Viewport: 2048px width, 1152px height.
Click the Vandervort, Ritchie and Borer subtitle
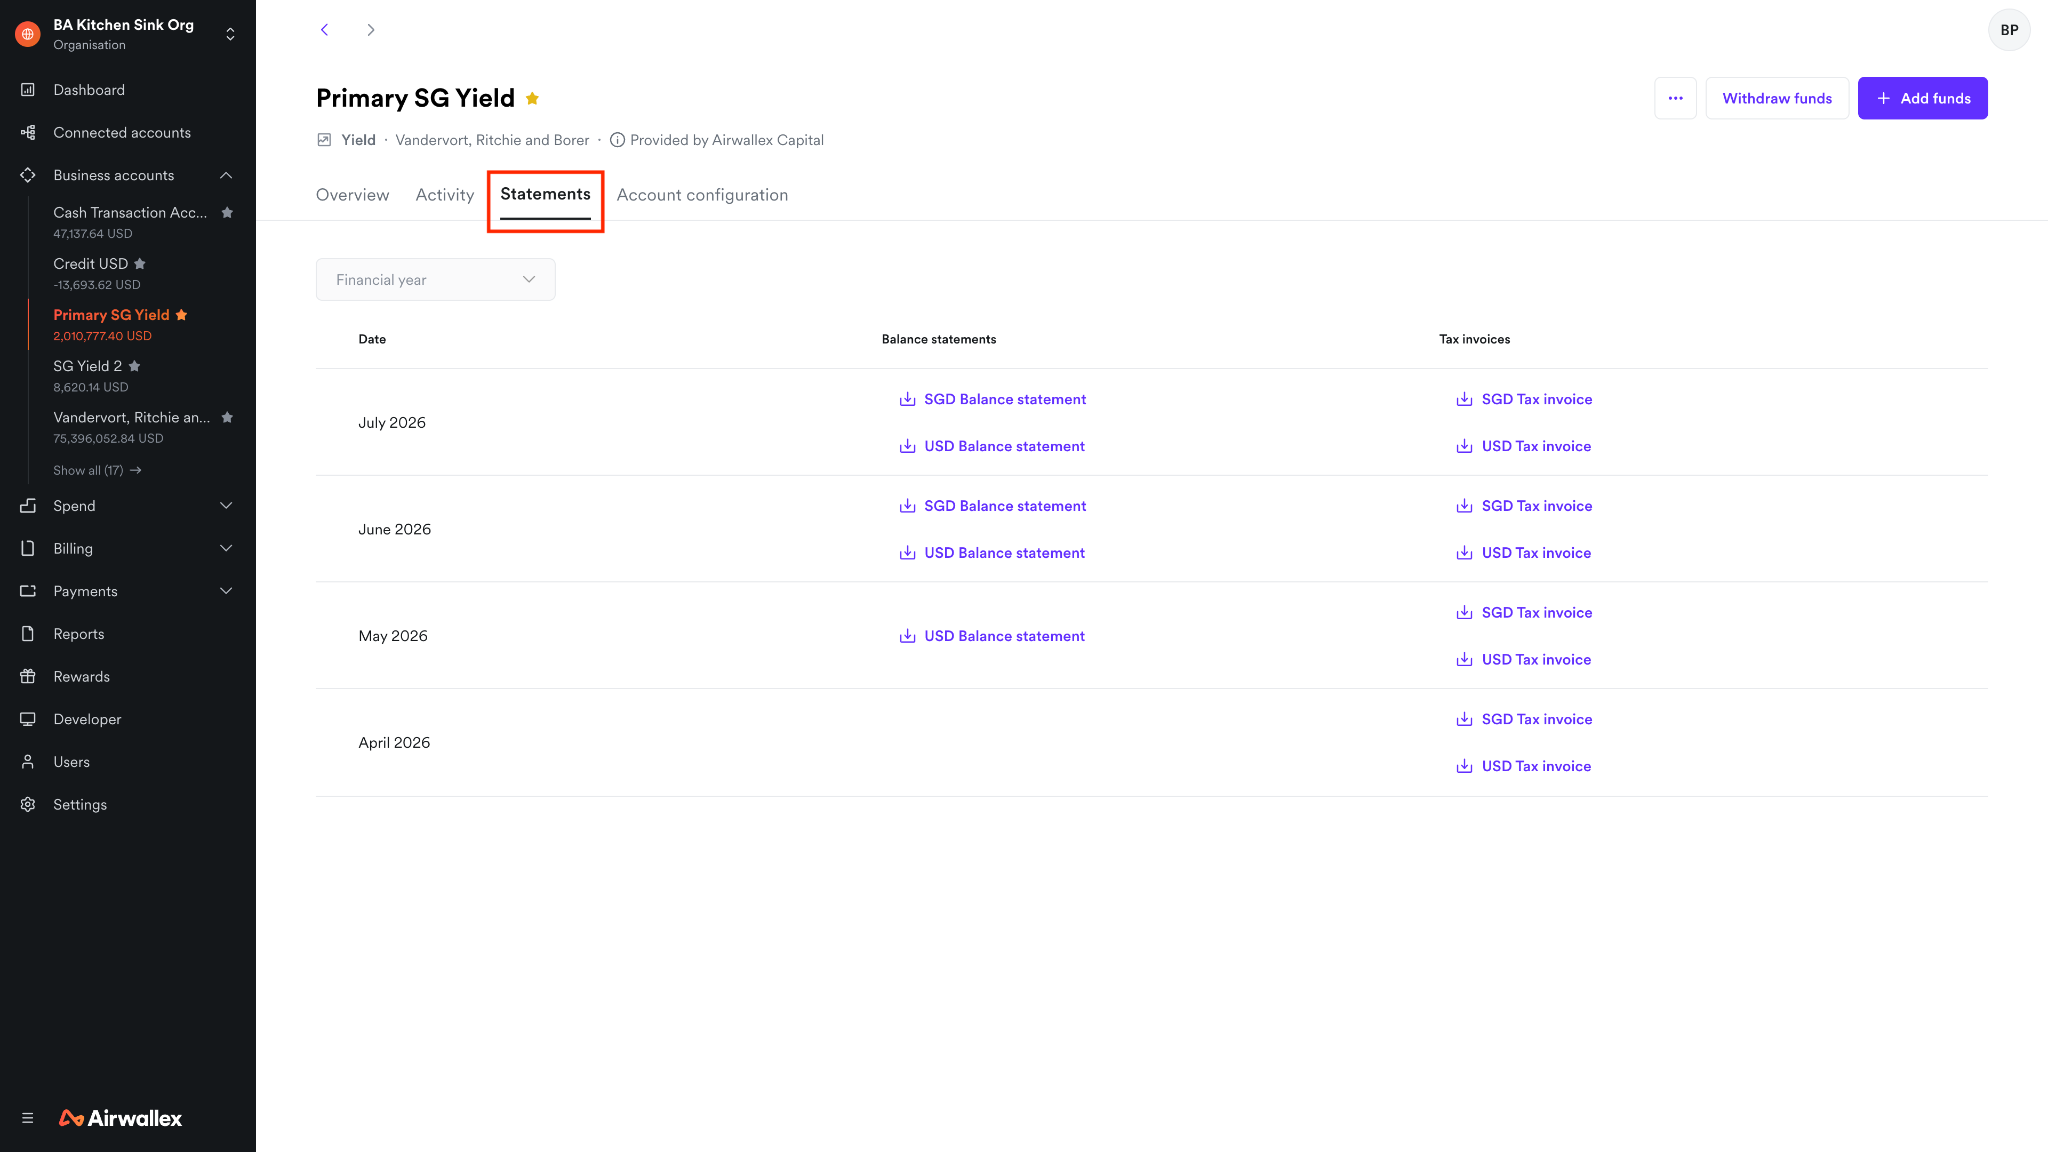point(492,140)
